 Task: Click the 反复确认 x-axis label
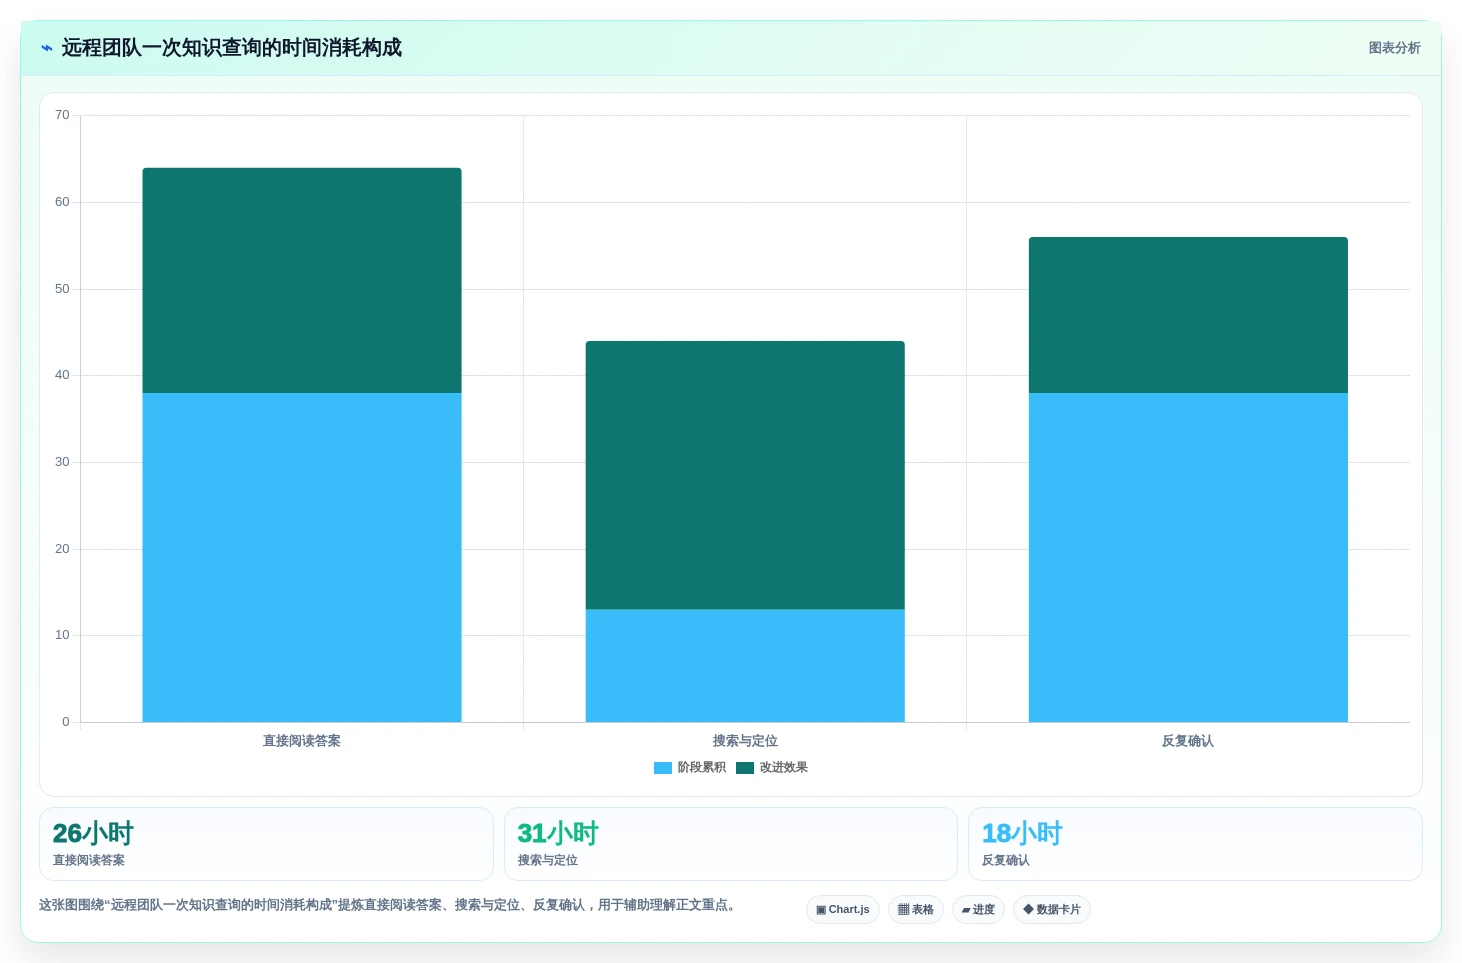pos(1188,741)
